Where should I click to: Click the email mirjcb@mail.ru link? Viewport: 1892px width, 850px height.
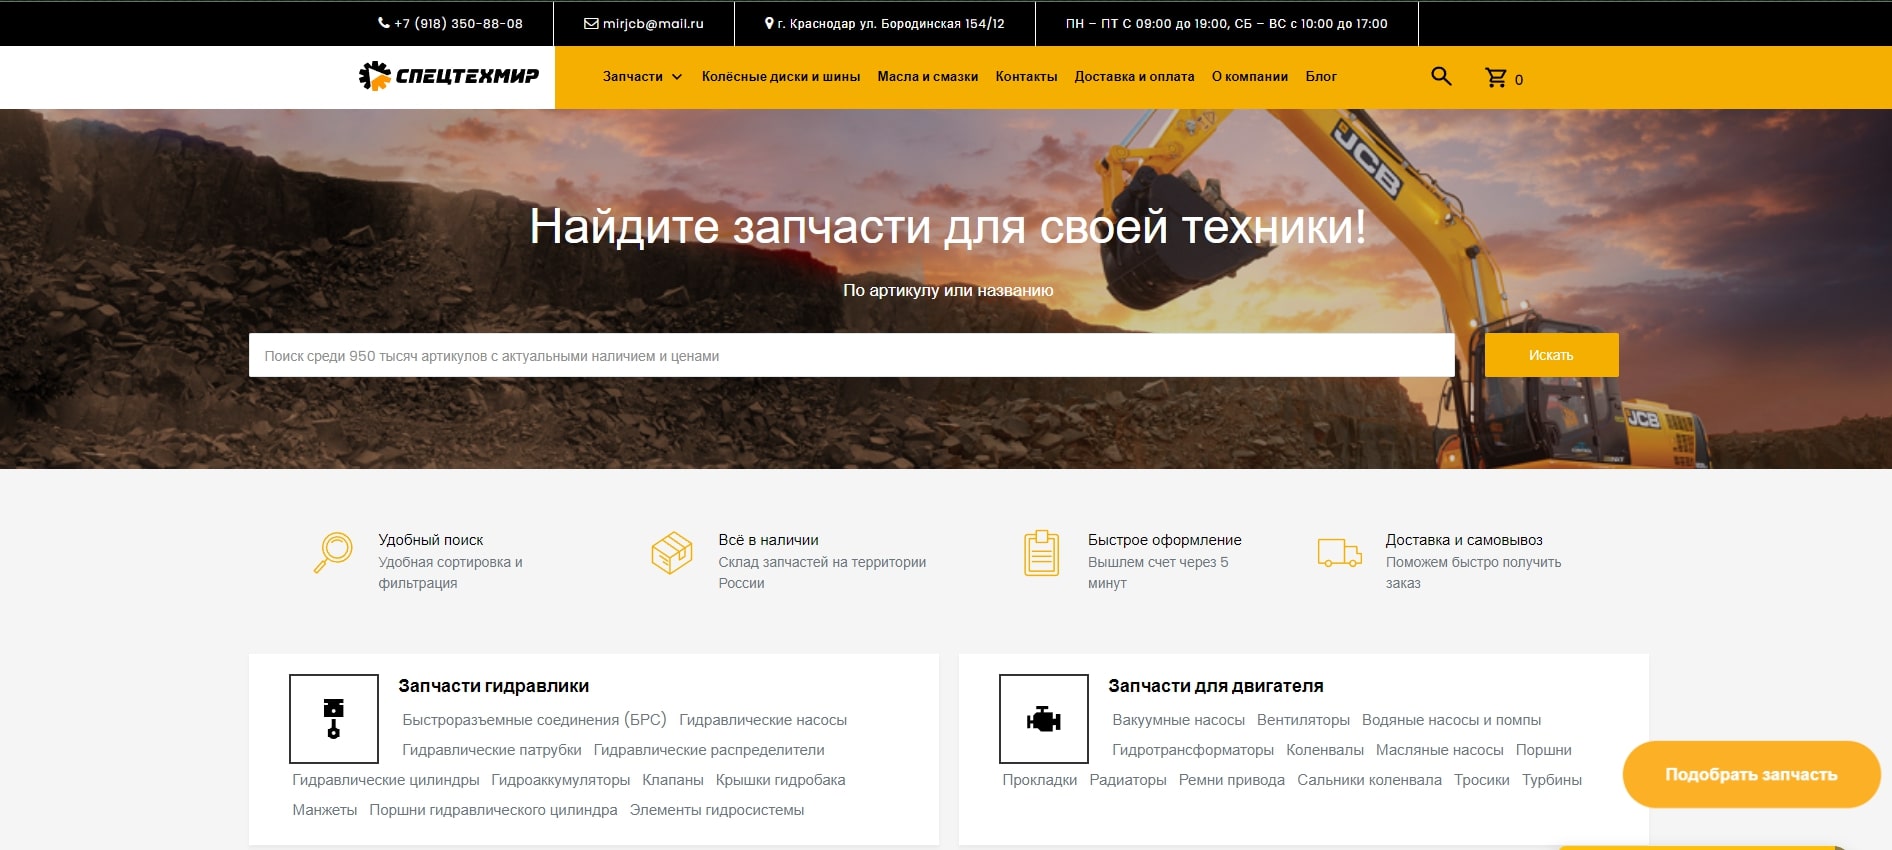[x=644, y=23]
